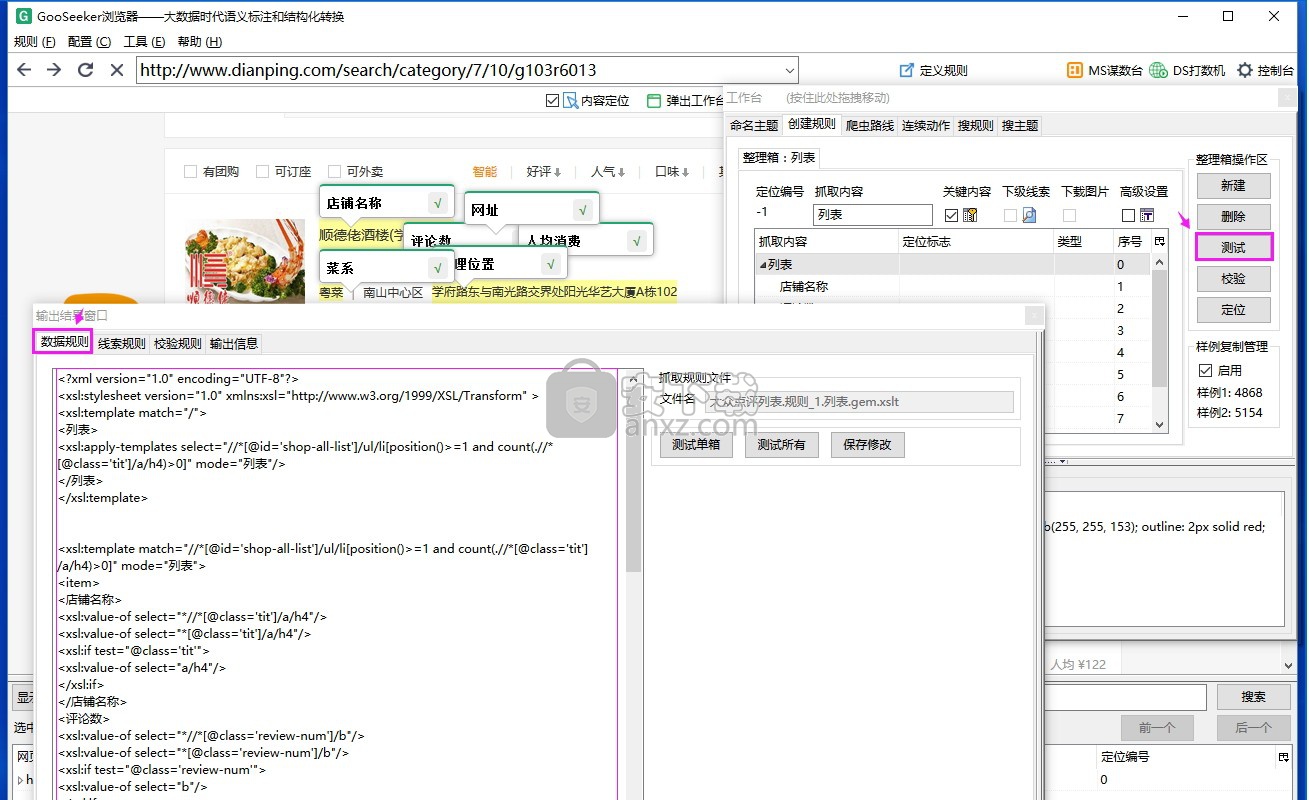The width and height of the screenshot is (1309, 800).
Task: Open the URL address dropdown arrow
Action: (789, 70)
